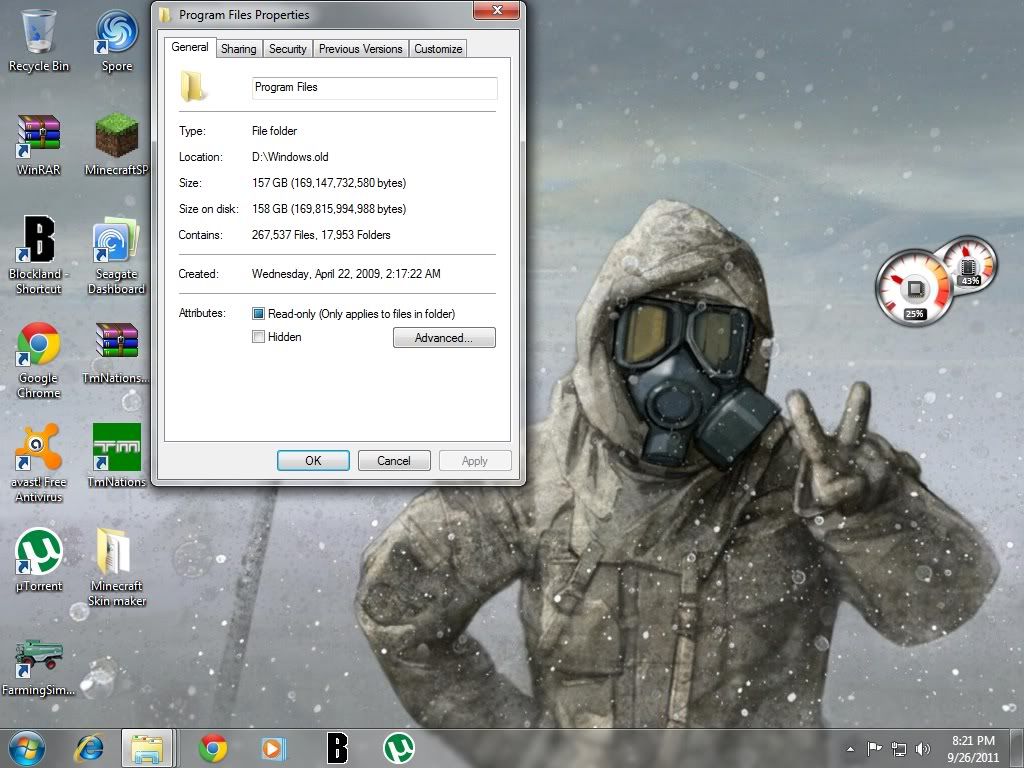Click the size value 157 GB
This screenshot has height=768, width=1024.
(x=329, y=183)
